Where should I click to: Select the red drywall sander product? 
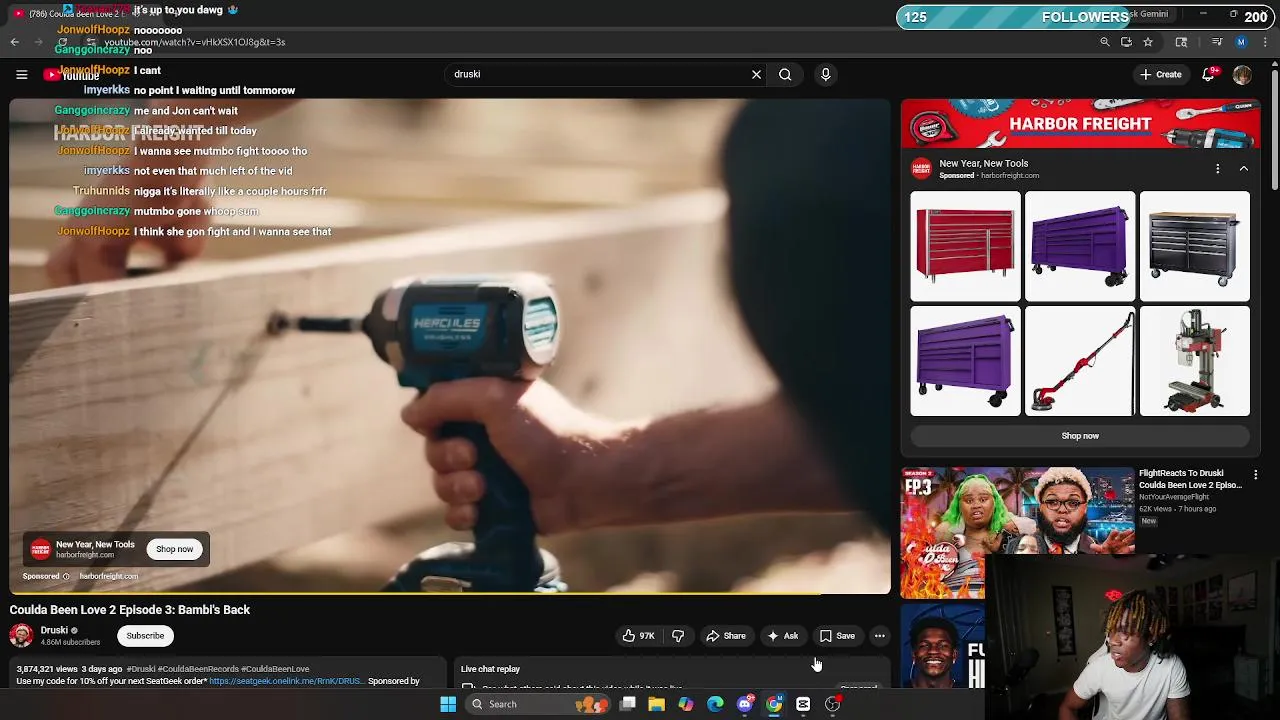(1080, 361)
